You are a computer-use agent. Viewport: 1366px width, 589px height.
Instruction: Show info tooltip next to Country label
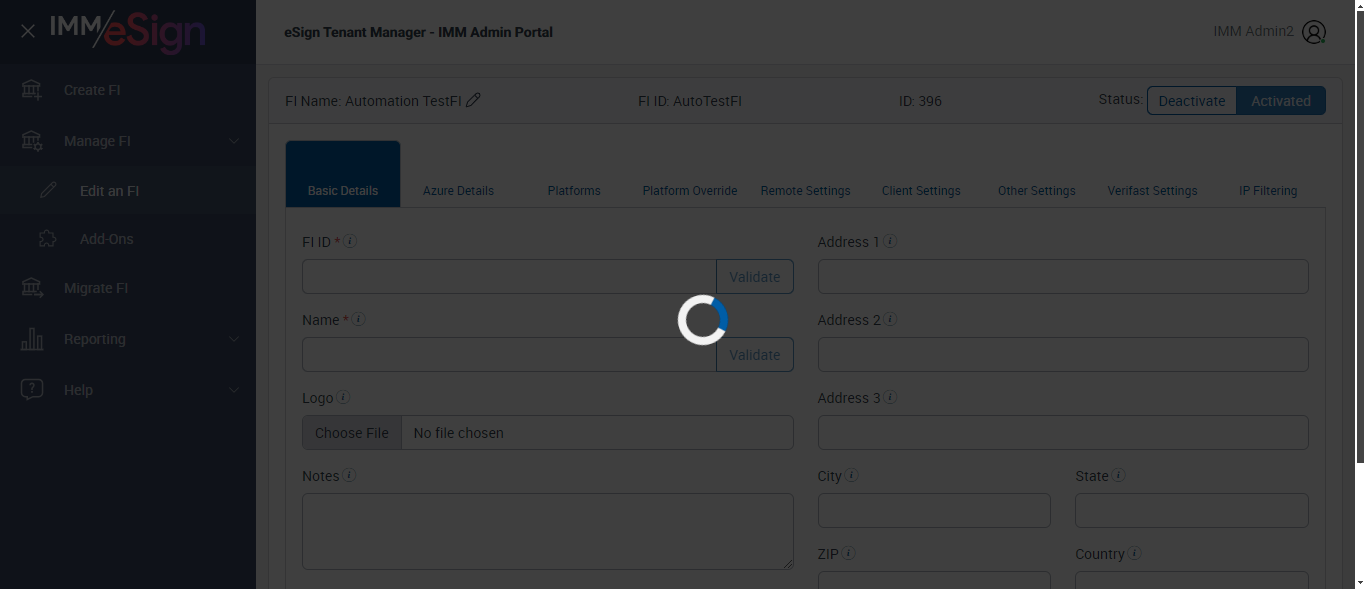point(1135,553)
